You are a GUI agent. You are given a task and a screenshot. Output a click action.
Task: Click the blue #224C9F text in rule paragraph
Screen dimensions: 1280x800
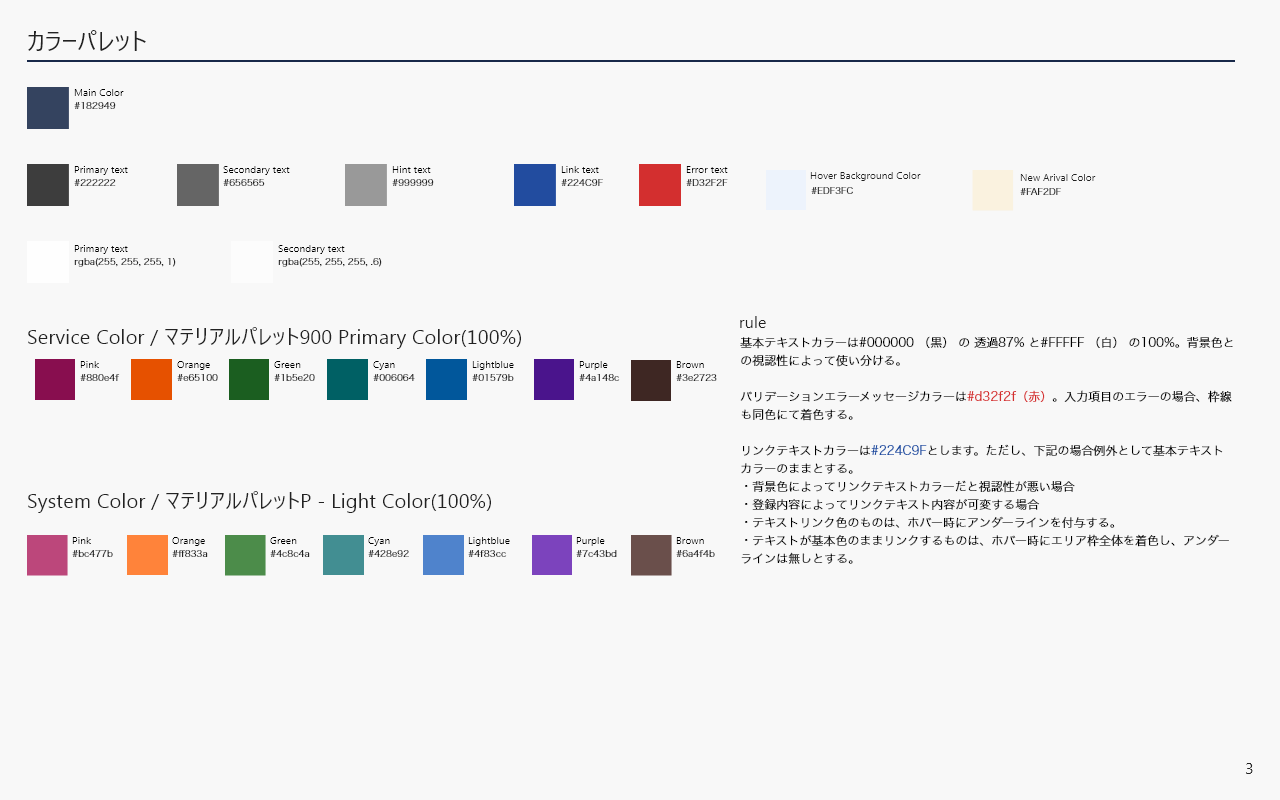pyautogui.click(x=899, y=450)
